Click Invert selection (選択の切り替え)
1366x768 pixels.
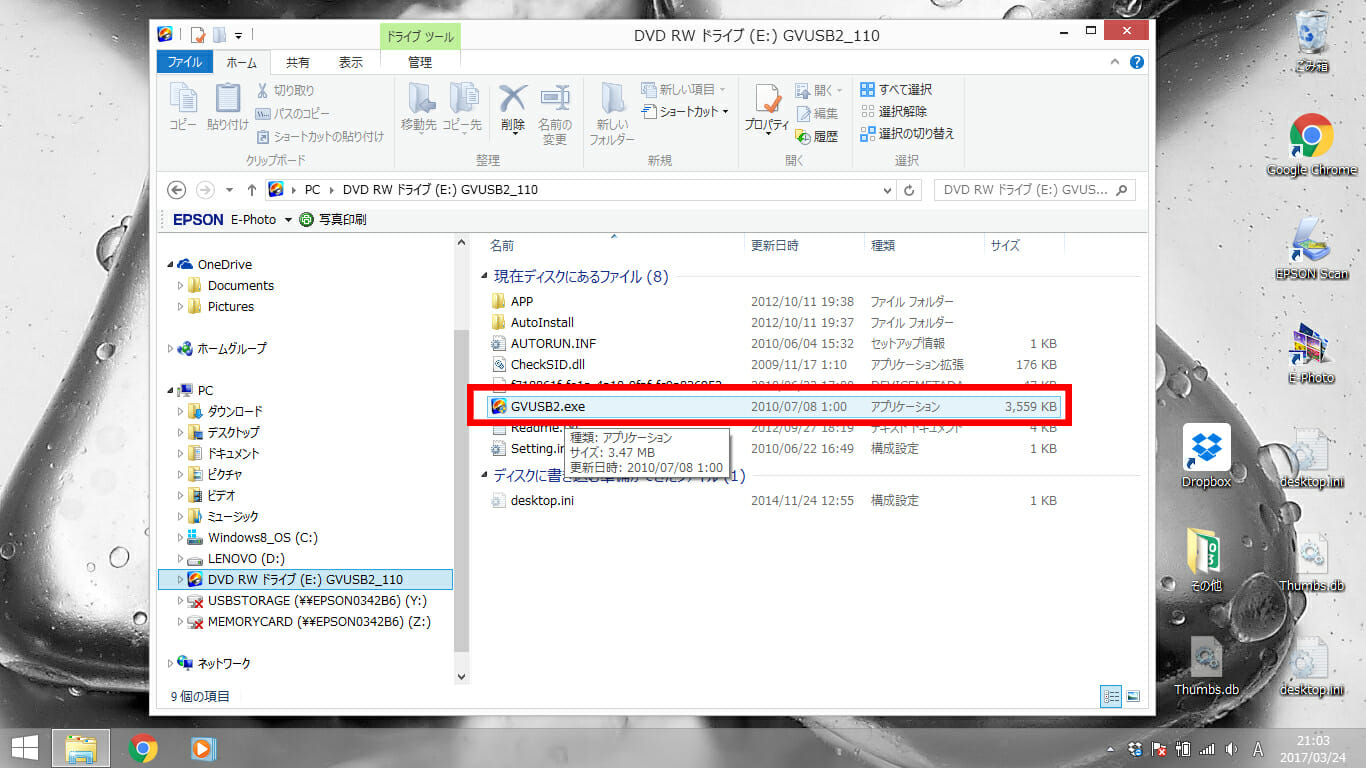click(x=908, y=134)
